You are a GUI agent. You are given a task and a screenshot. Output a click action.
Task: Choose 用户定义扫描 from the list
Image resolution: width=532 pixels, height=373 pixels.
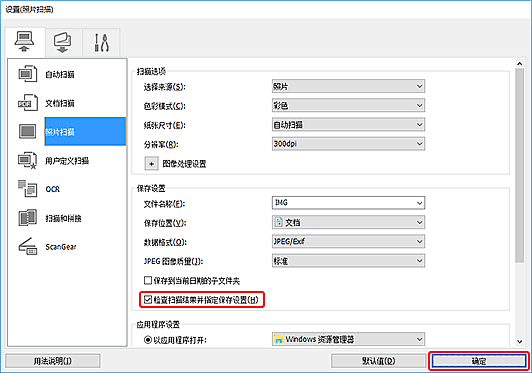tap(67, 161)
